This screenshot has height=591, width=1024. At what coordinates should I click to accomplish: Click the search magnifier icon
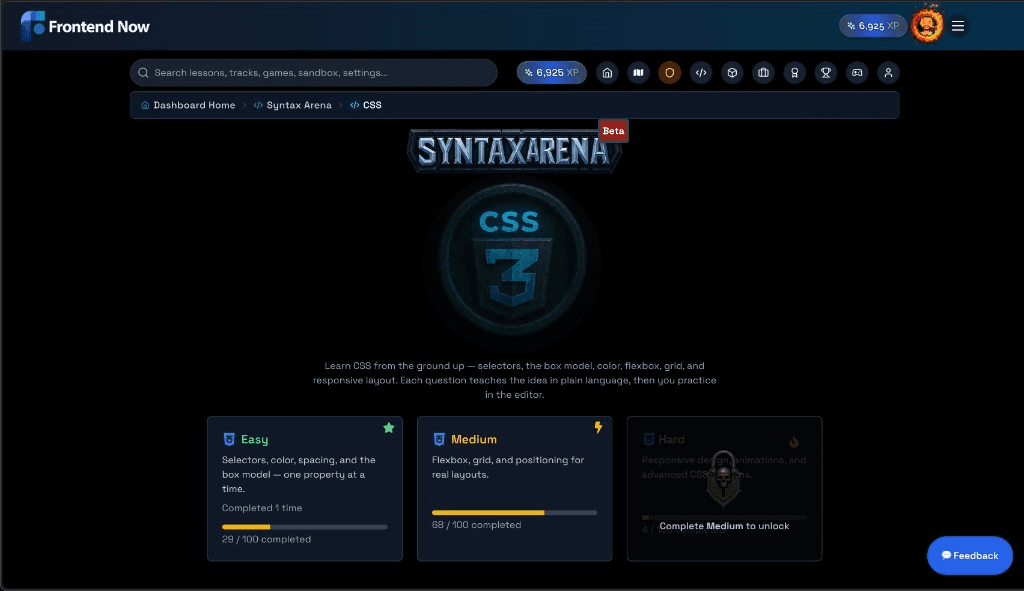(x=143, y=72)
